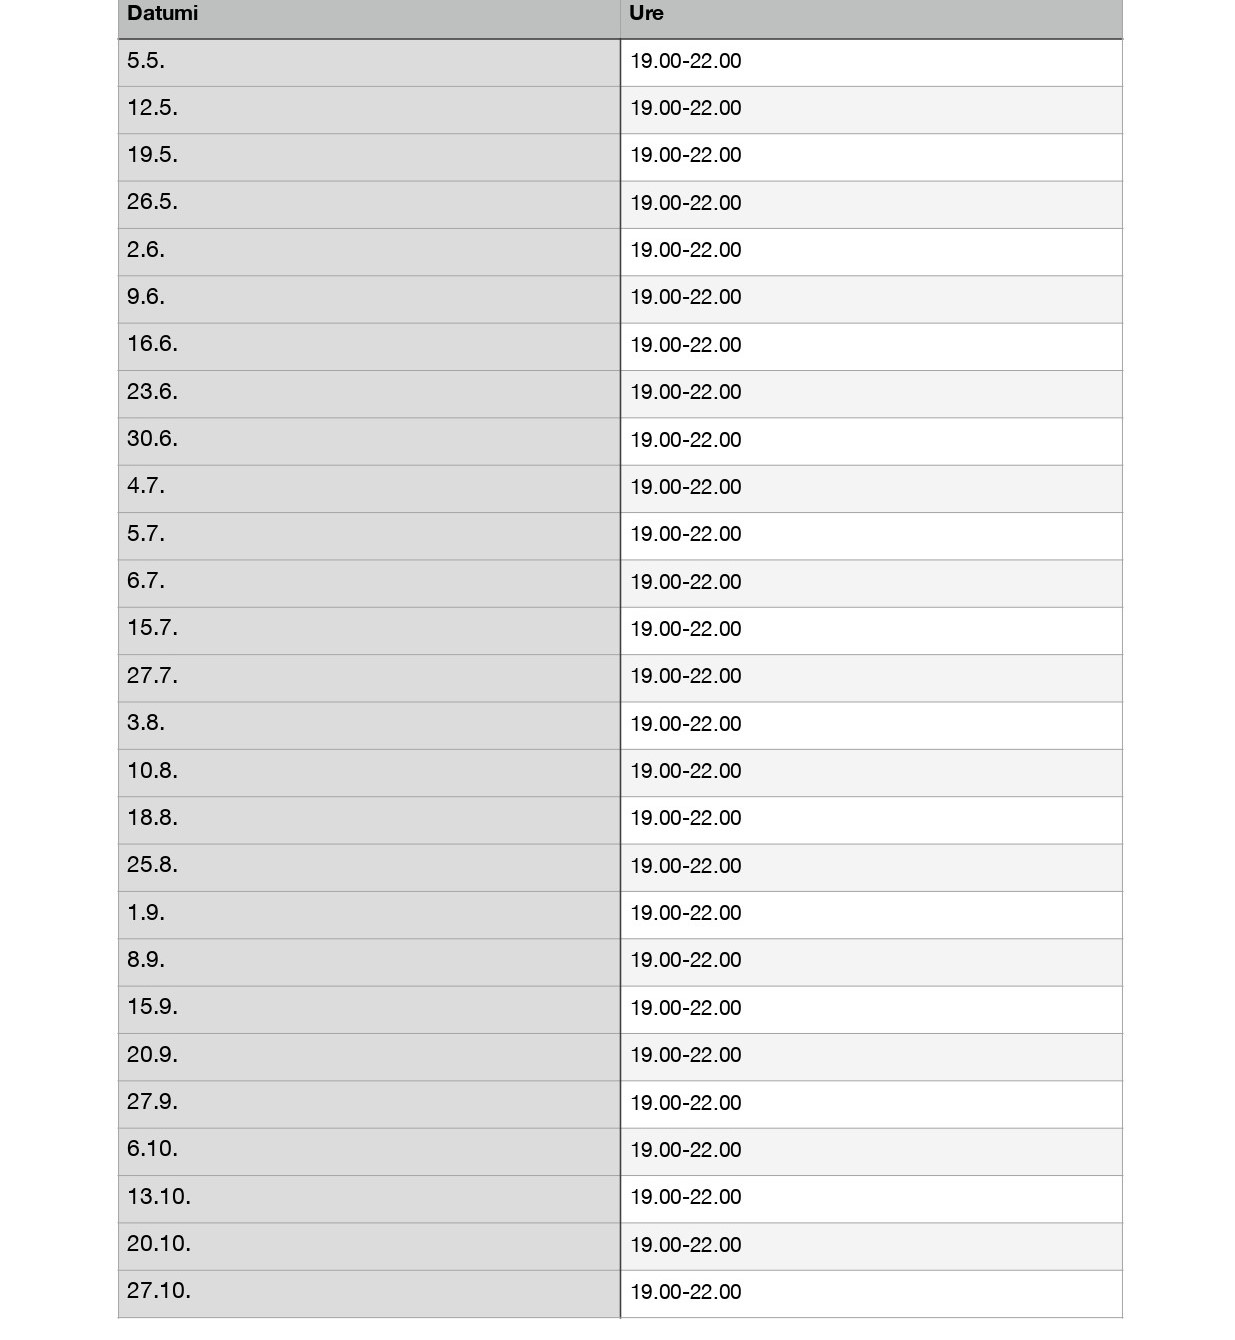1235x1340 pixels.
Task: Select the cell containing 3.8.
Action: point(369,725)
